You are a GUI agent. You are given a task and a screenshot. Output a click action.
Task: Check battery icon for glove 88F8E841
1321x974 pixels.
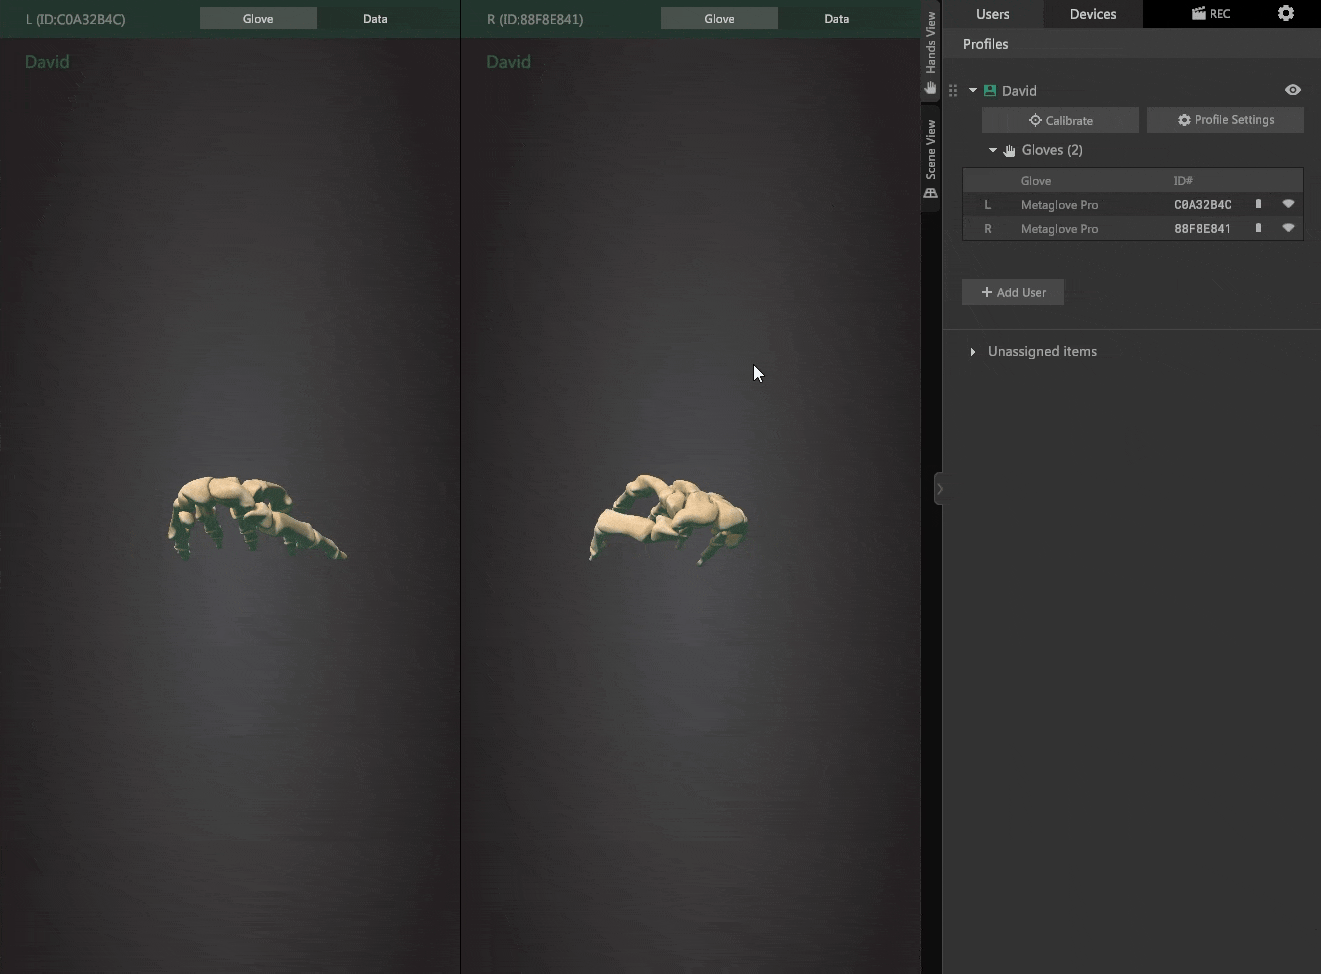point(1258,228)
